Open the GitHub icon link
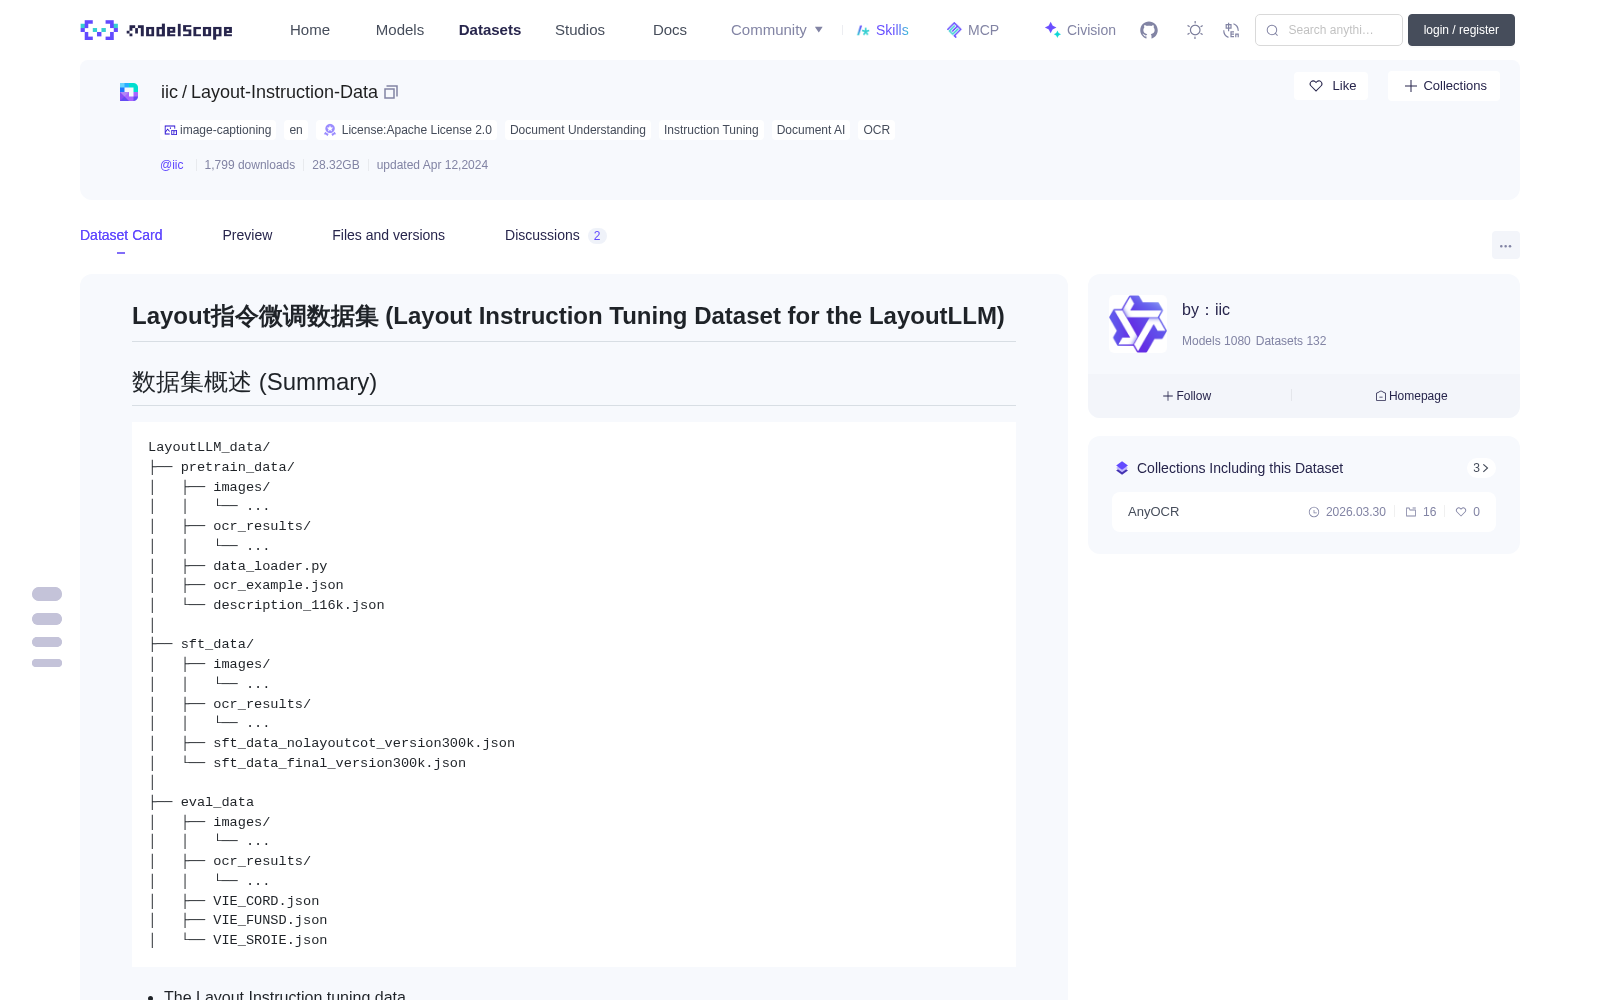 point(1149,30)
